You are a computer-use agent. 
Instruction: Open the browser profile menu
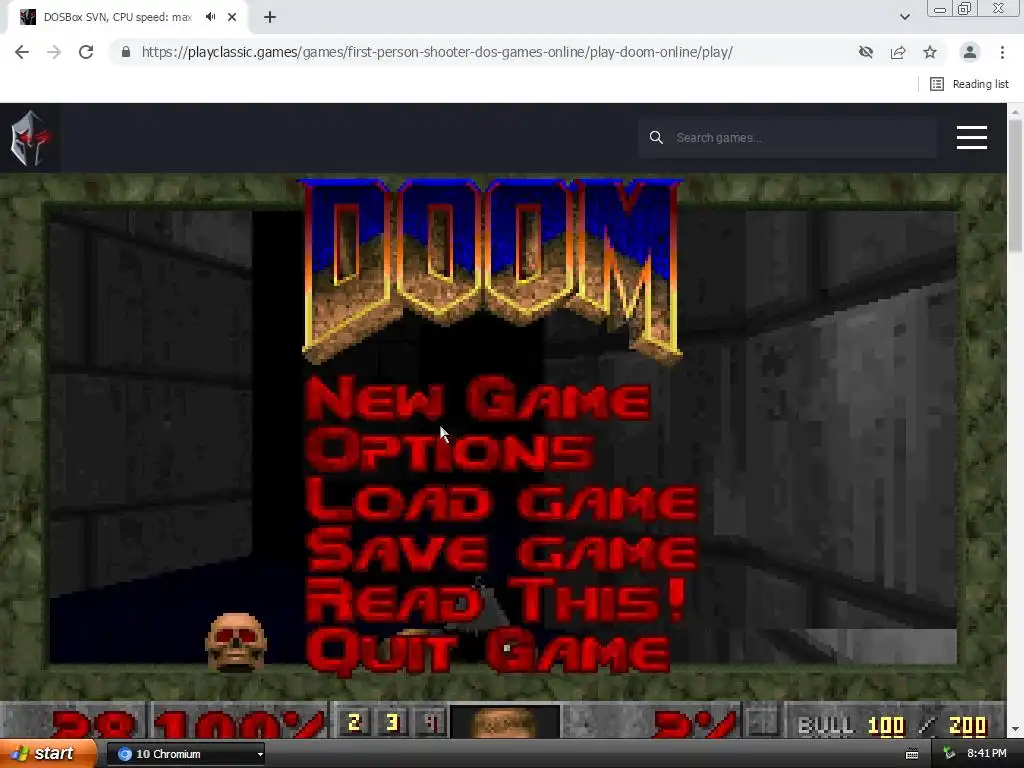[x=970, y=52]
